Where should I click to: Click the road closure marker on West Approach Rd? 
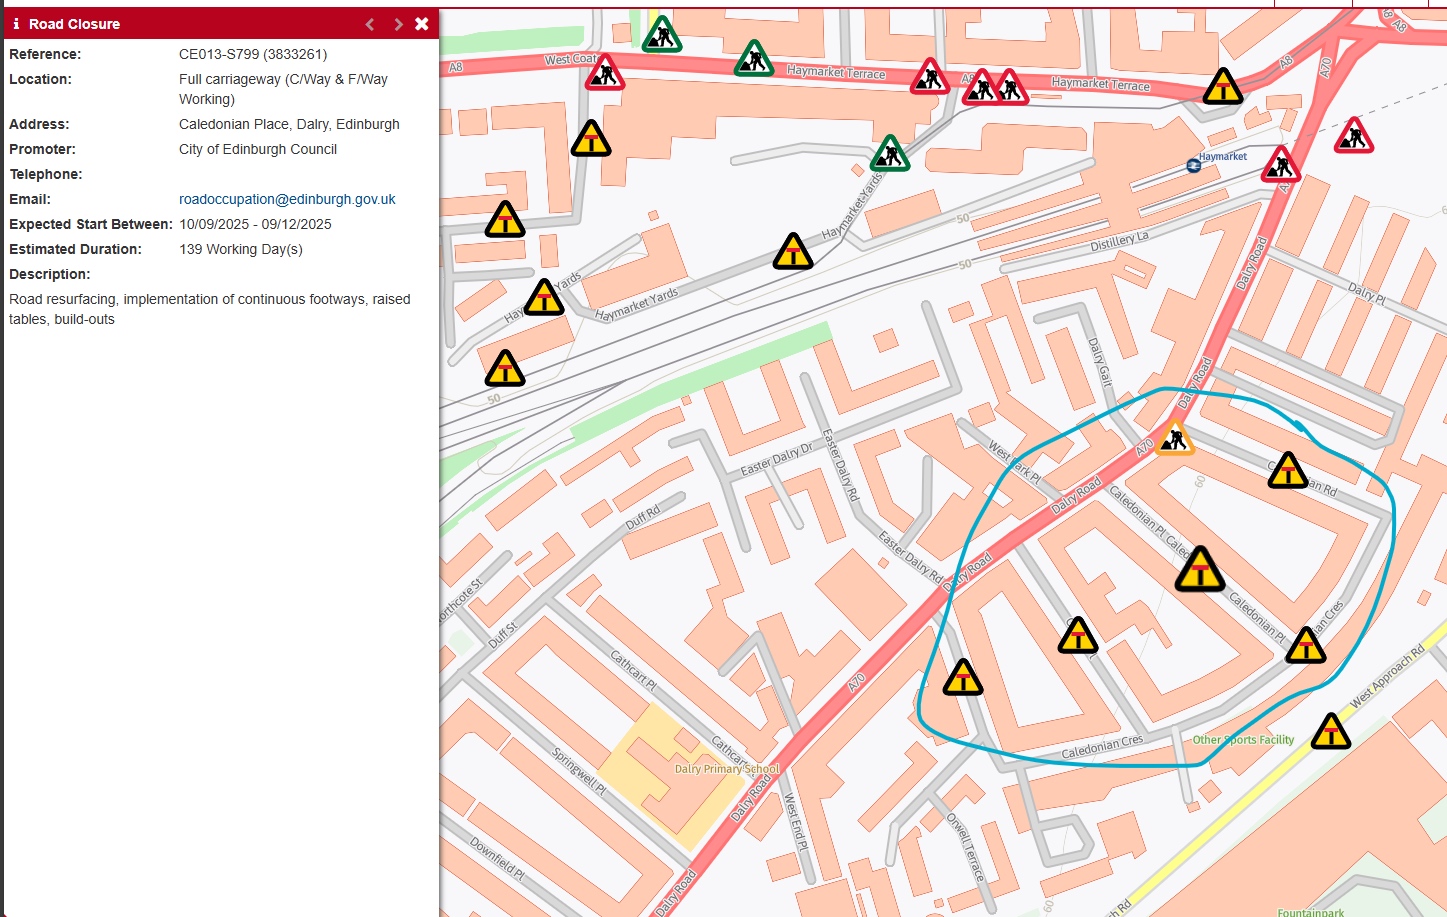coord(1330,733)
